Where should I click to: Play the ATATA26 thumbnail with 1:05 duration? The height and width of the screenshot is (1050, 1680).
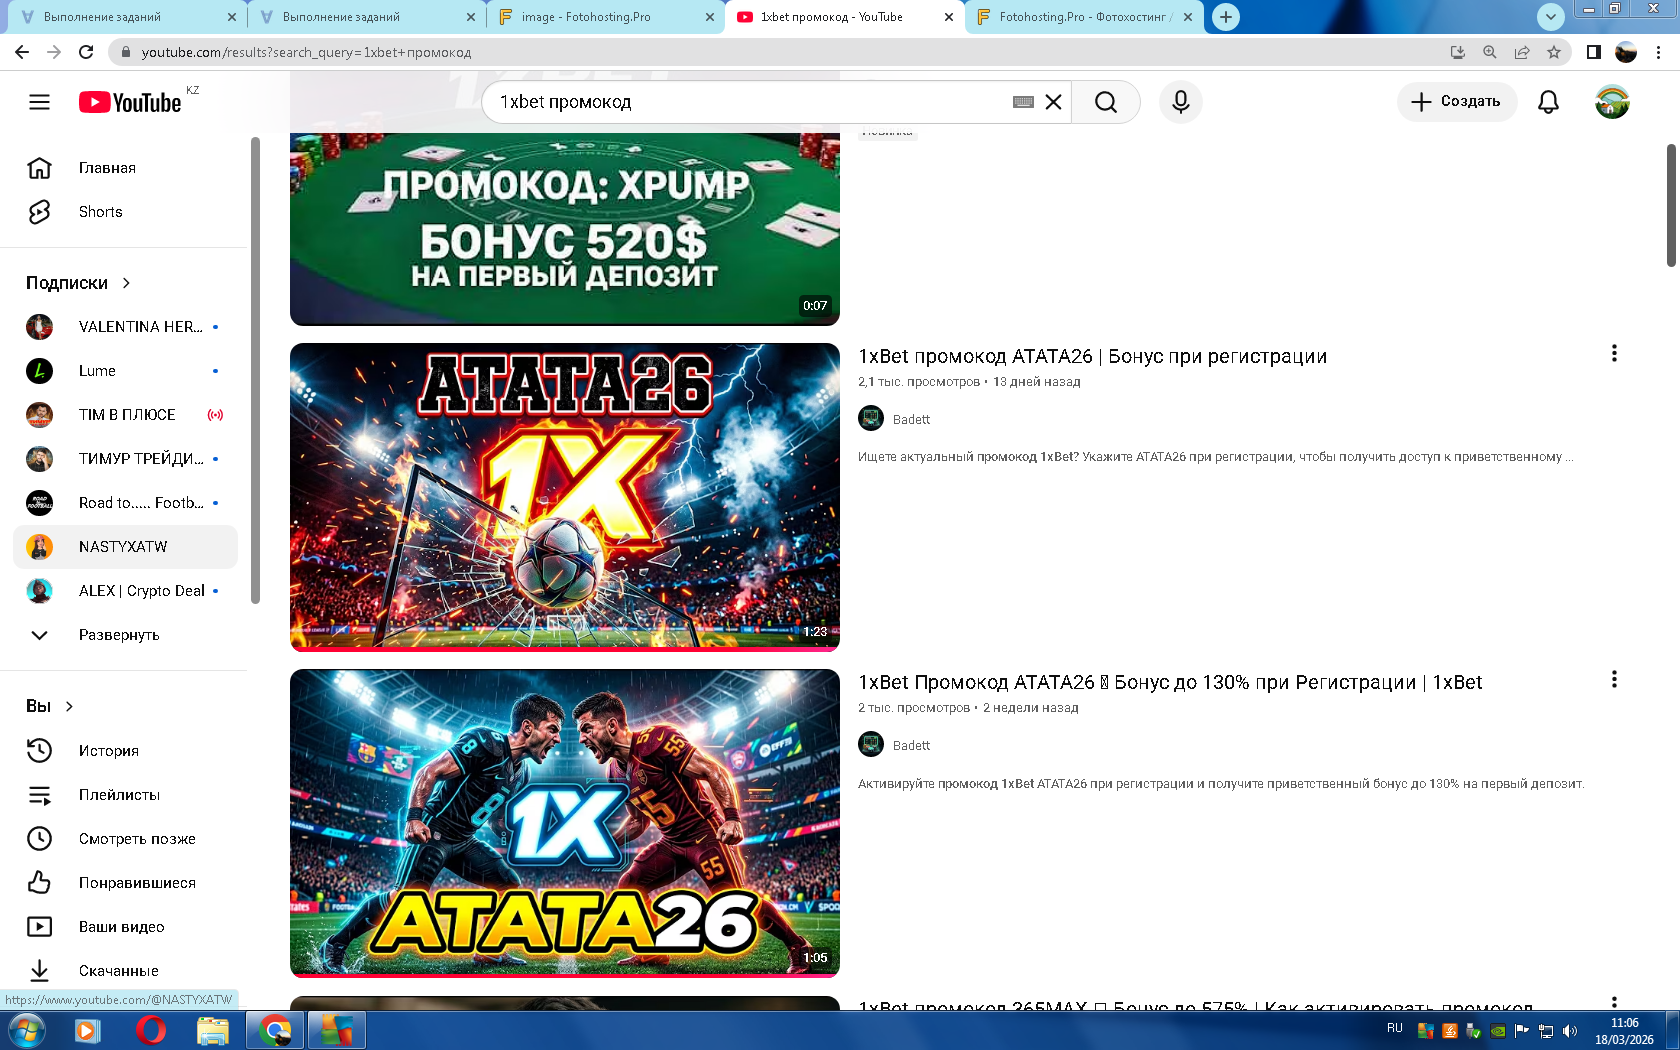coord(565,823)
